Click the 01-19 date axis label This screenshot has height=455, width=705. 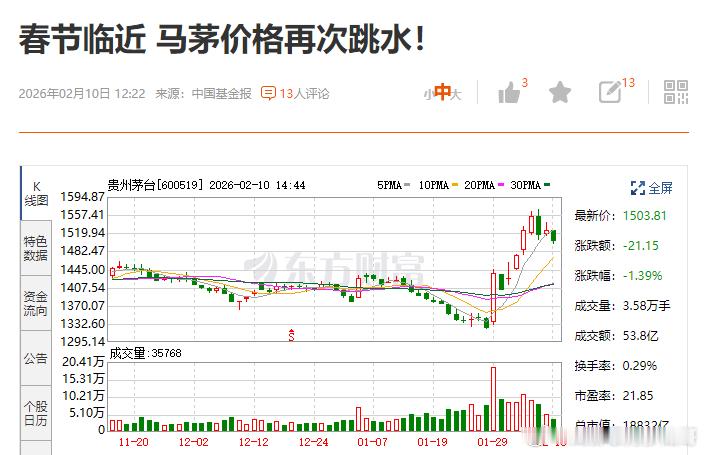(433, 442)
